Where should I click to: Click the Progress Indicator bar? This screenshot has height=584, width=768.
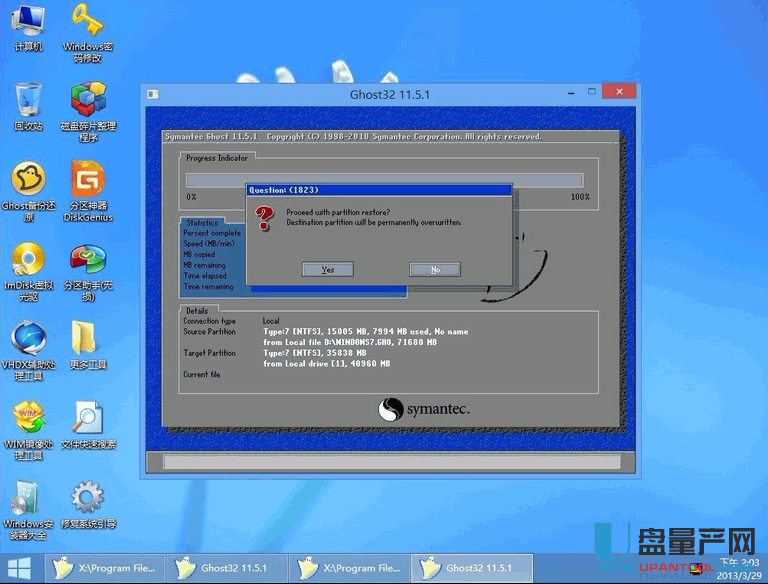[384, 180]
